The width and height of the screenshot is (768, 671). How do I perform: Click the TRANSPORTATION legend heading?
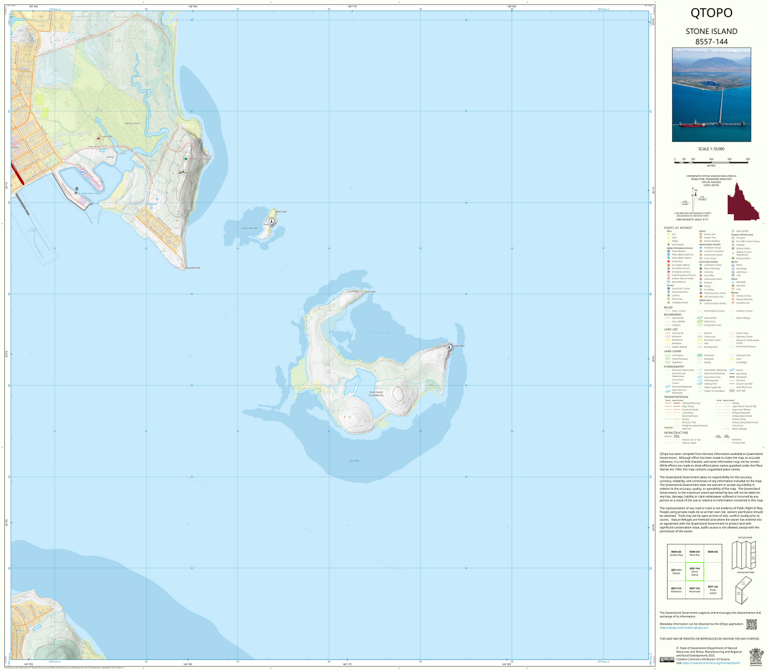(676, 397)
